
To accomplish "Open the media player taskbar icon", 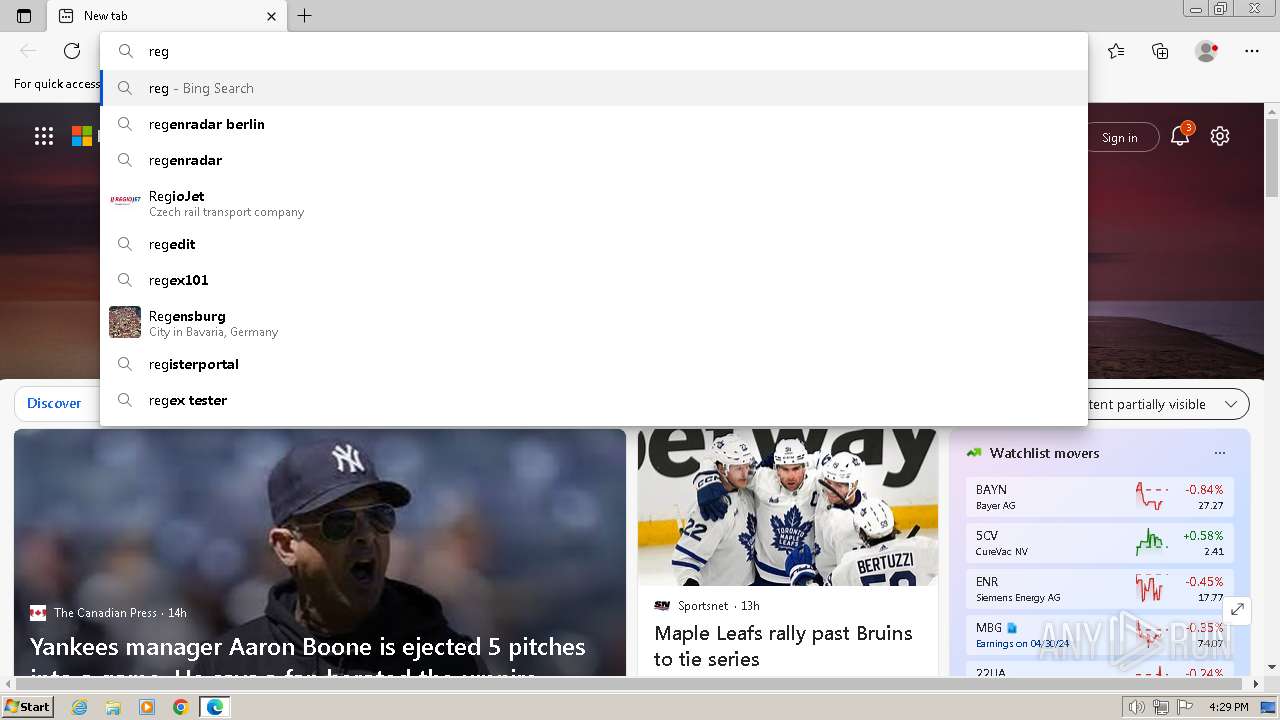I will tap(147, 707).
